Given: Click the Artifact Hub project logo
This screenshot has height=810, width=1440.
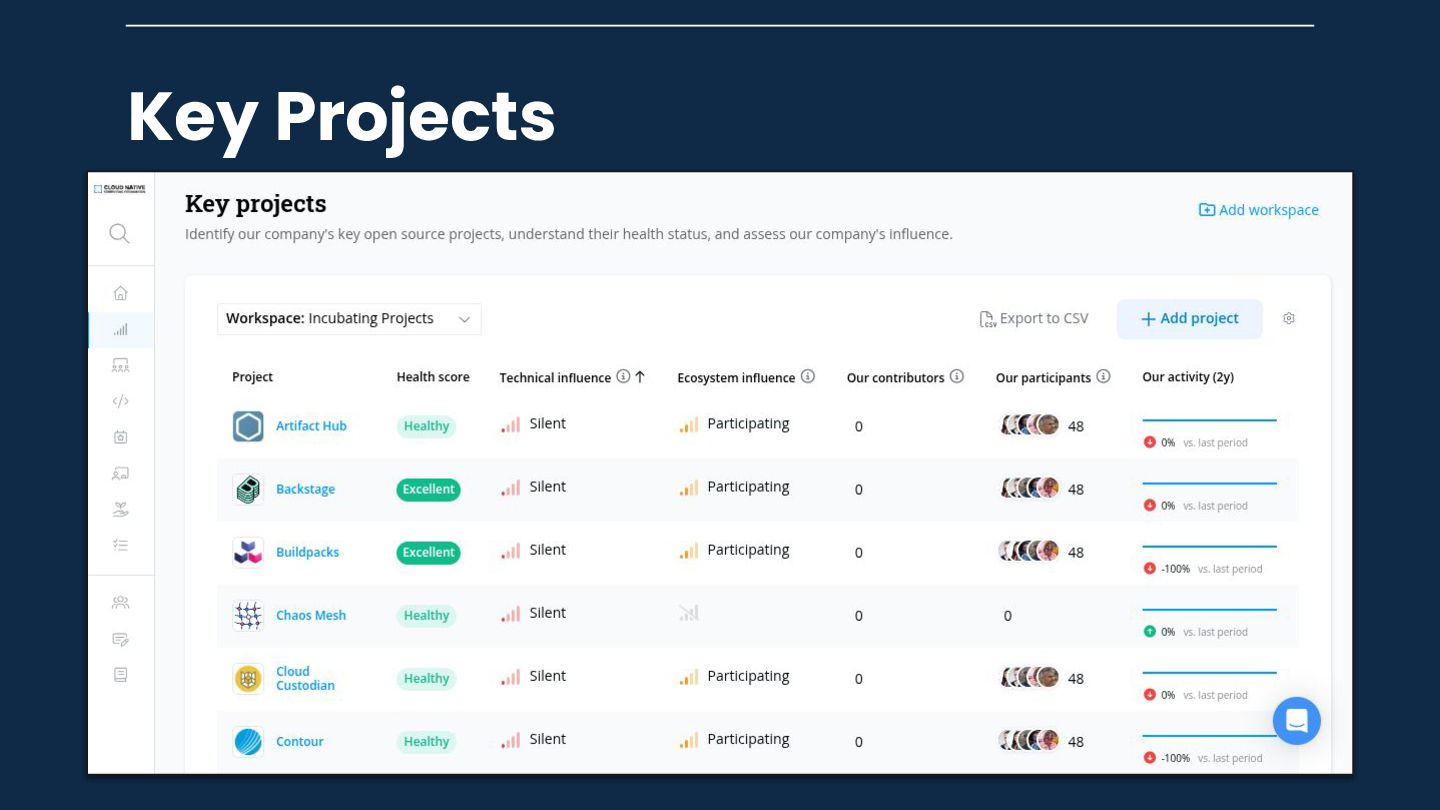Looking at the screenshot, I should coord(248,426).
